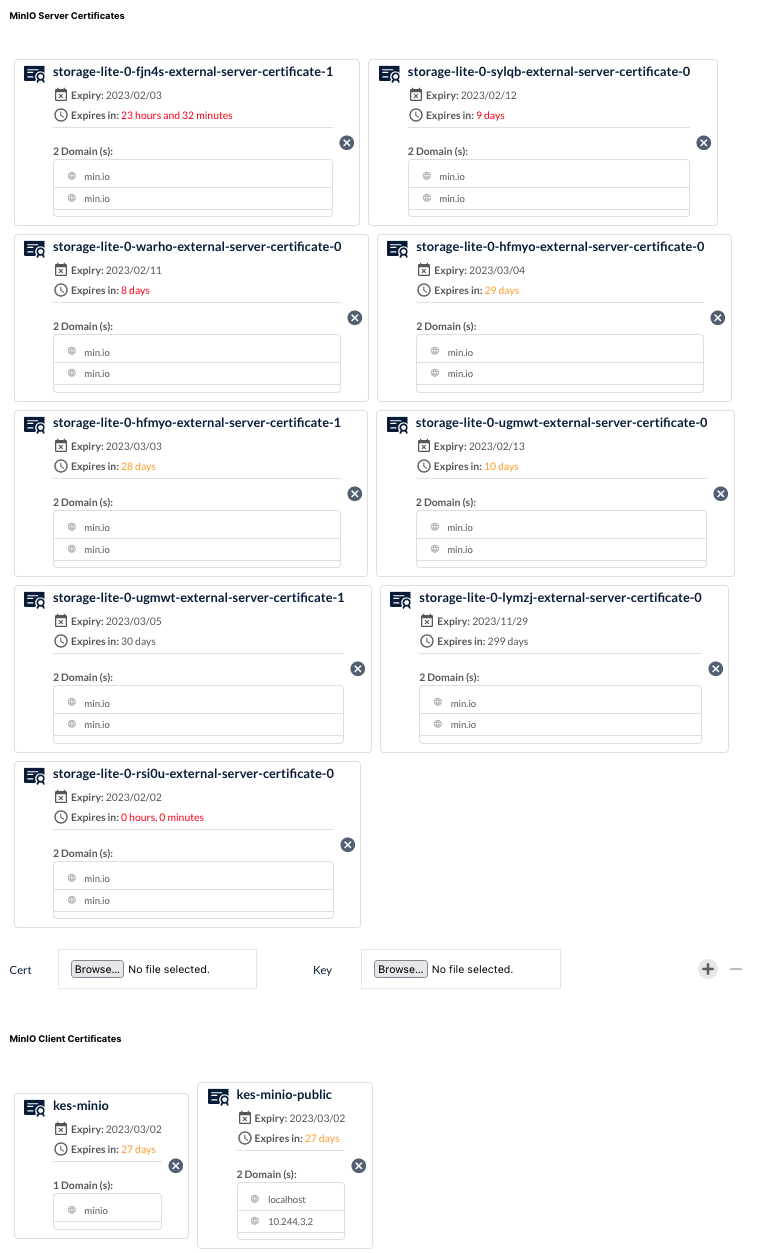Remove the storage-lite-0-fjn4s certificate-1
Screen dimensions: 759x1253
point(347,143)
